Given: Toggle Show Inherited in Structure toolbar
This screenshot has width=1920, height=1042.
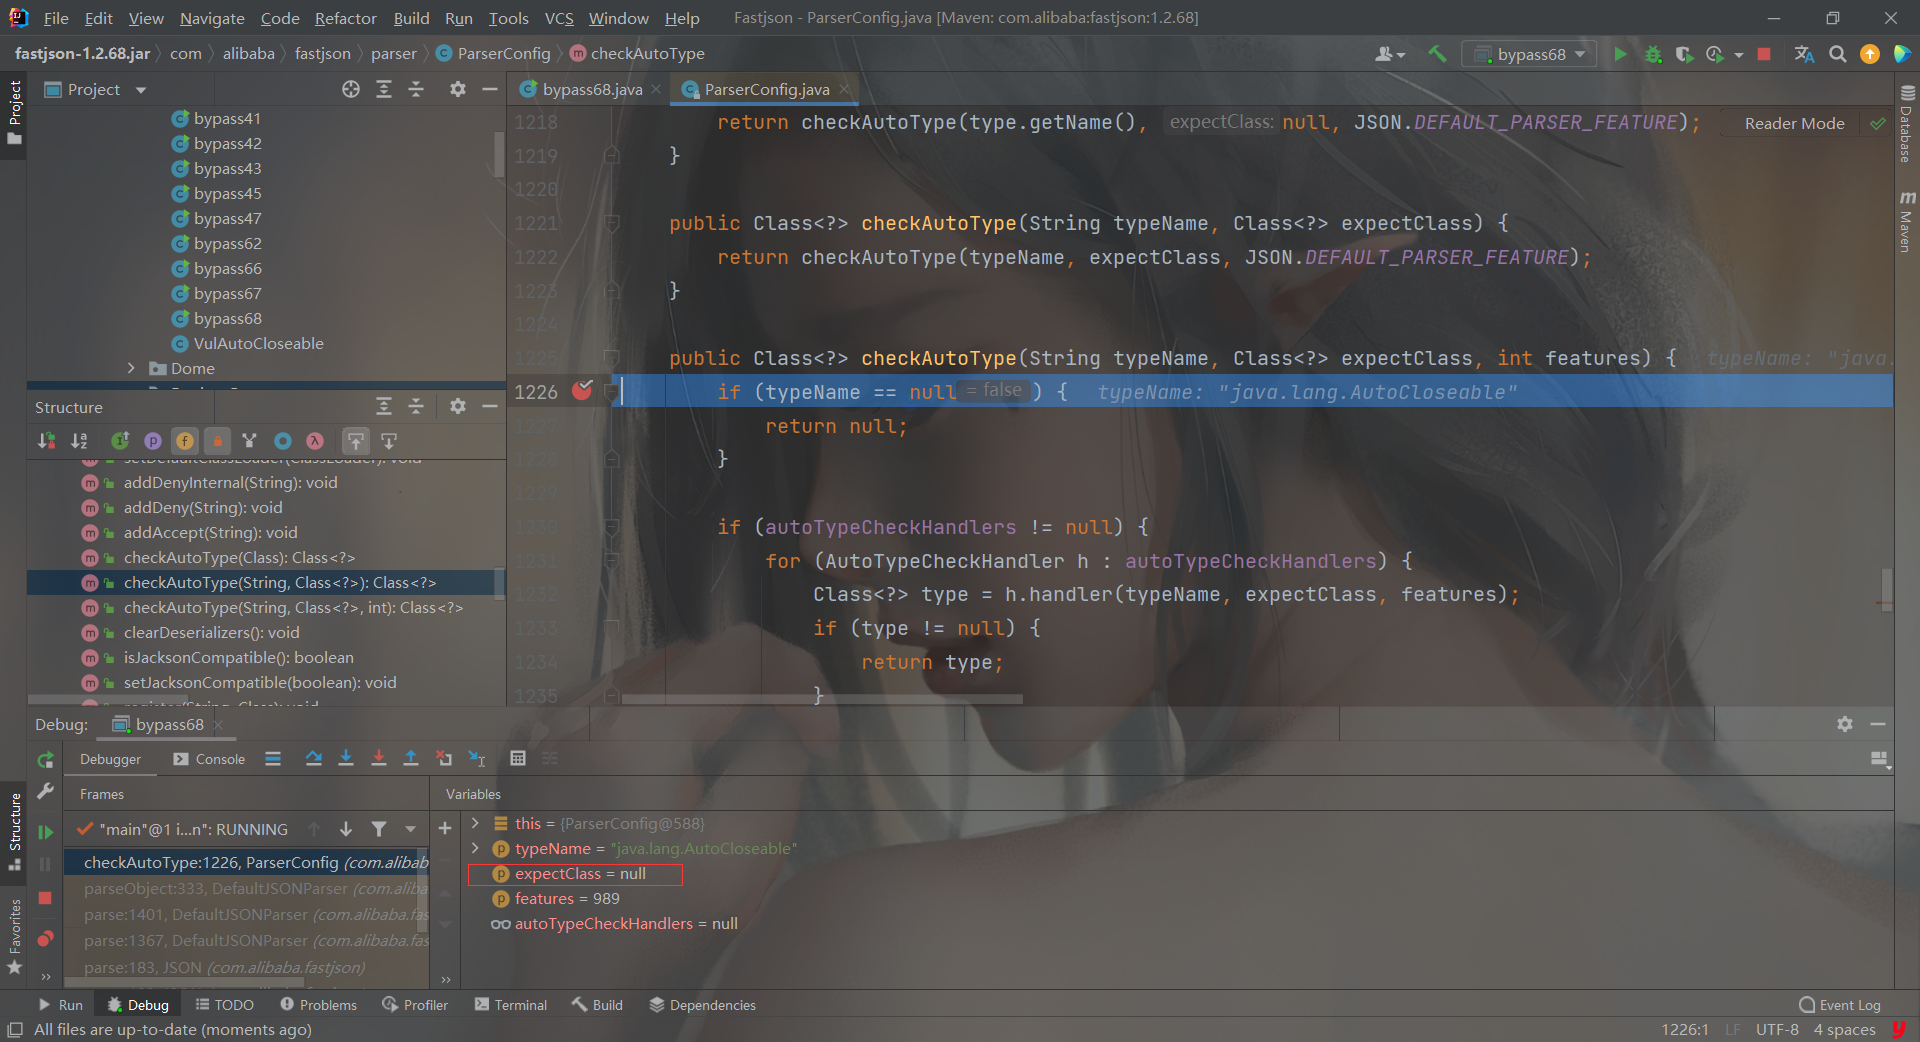Looking at the screenshot, I should click(x=120, y=441).
